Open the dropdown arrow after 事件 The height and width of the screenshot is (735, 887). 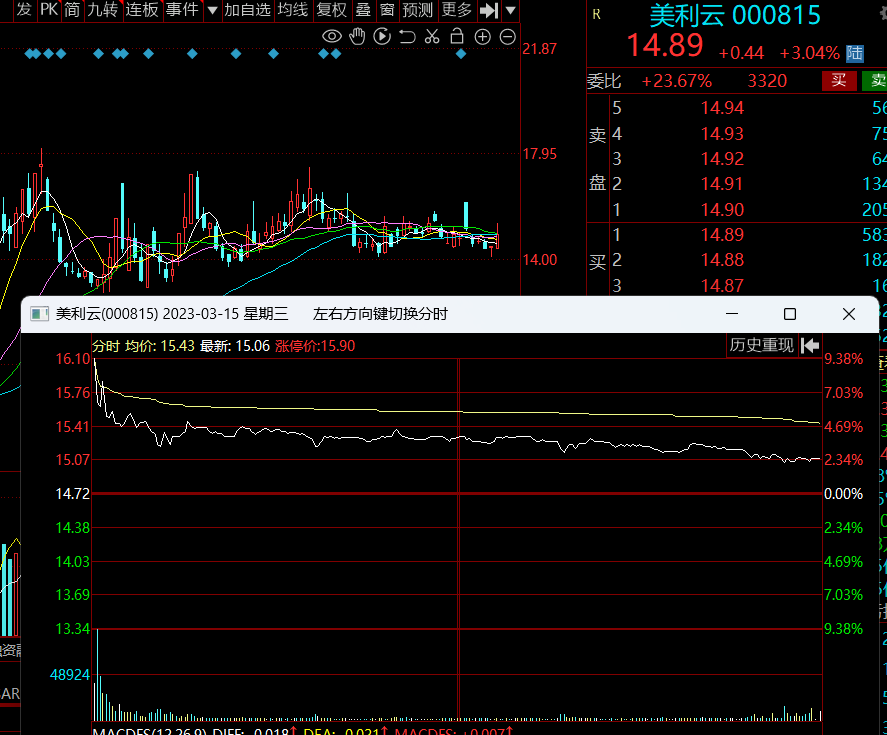211,10
